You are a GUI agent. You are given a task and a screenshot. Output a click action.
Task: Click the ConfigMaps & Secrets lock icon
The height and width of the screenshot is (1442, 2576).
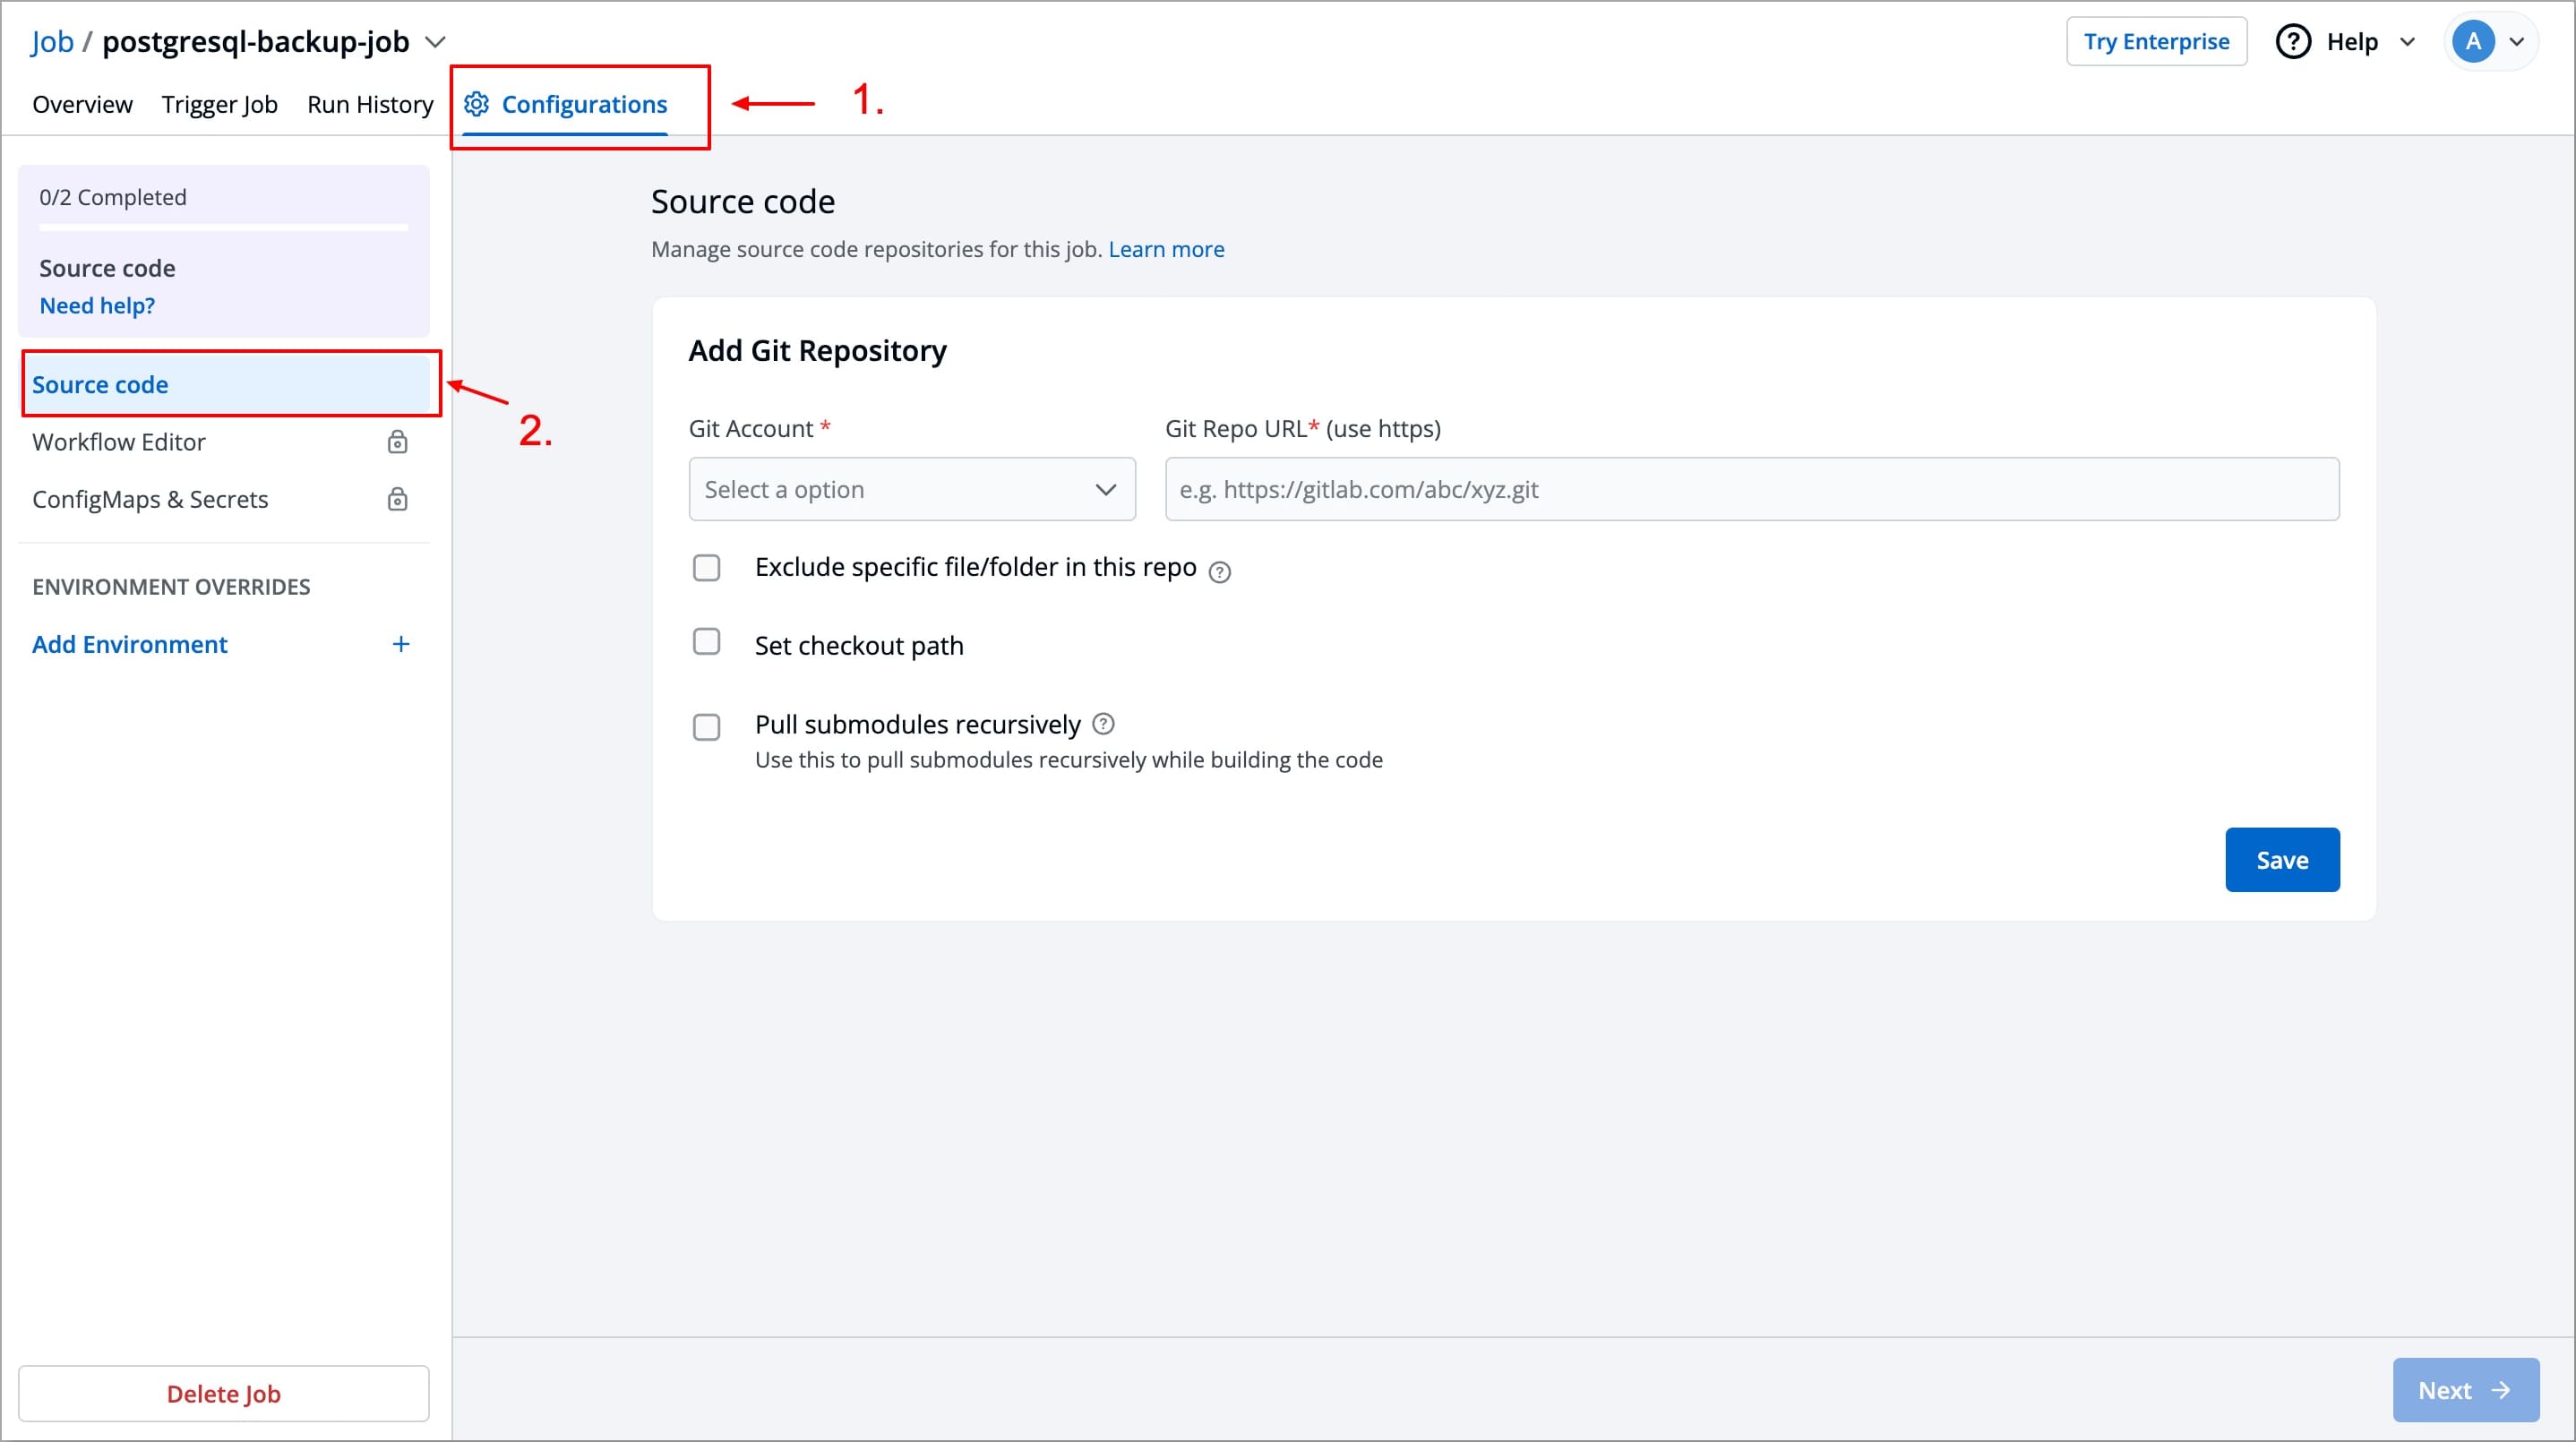397,499
